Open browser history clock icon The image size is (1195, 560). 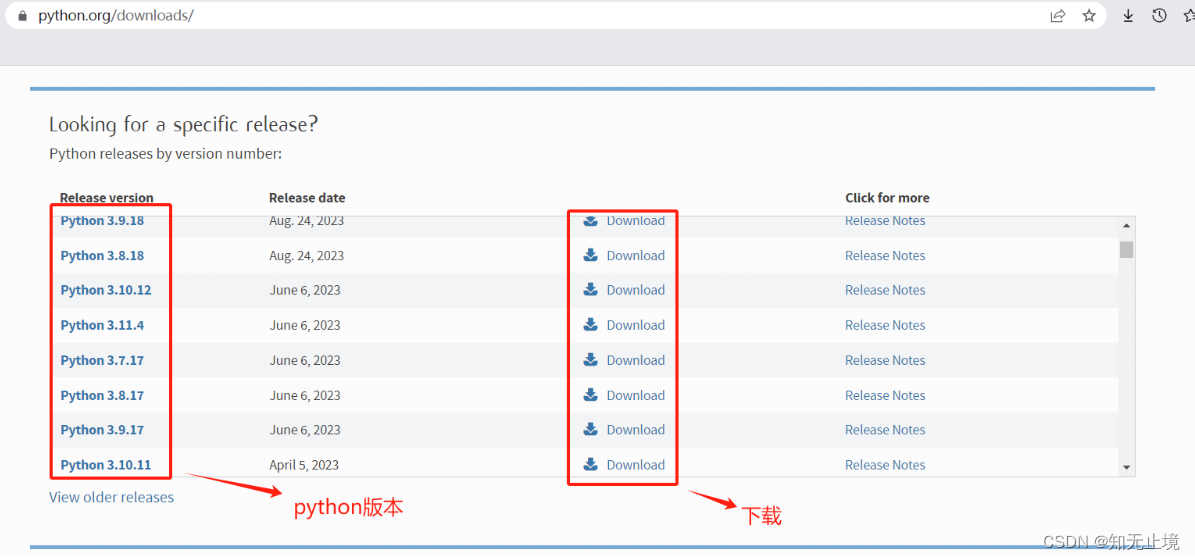click(x=1159, y=15)
